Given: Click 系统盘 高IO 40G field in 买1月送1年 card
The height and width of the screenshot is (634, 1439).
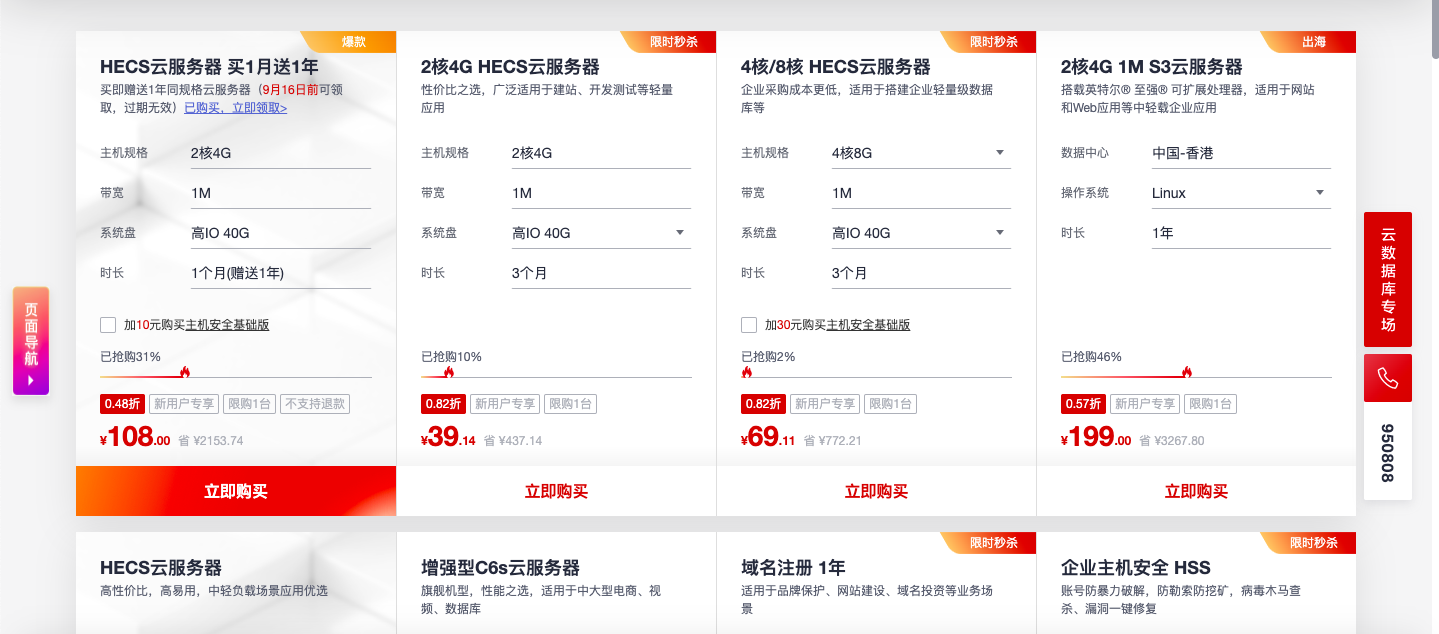Looking at the screenshot, I should 281,233.
